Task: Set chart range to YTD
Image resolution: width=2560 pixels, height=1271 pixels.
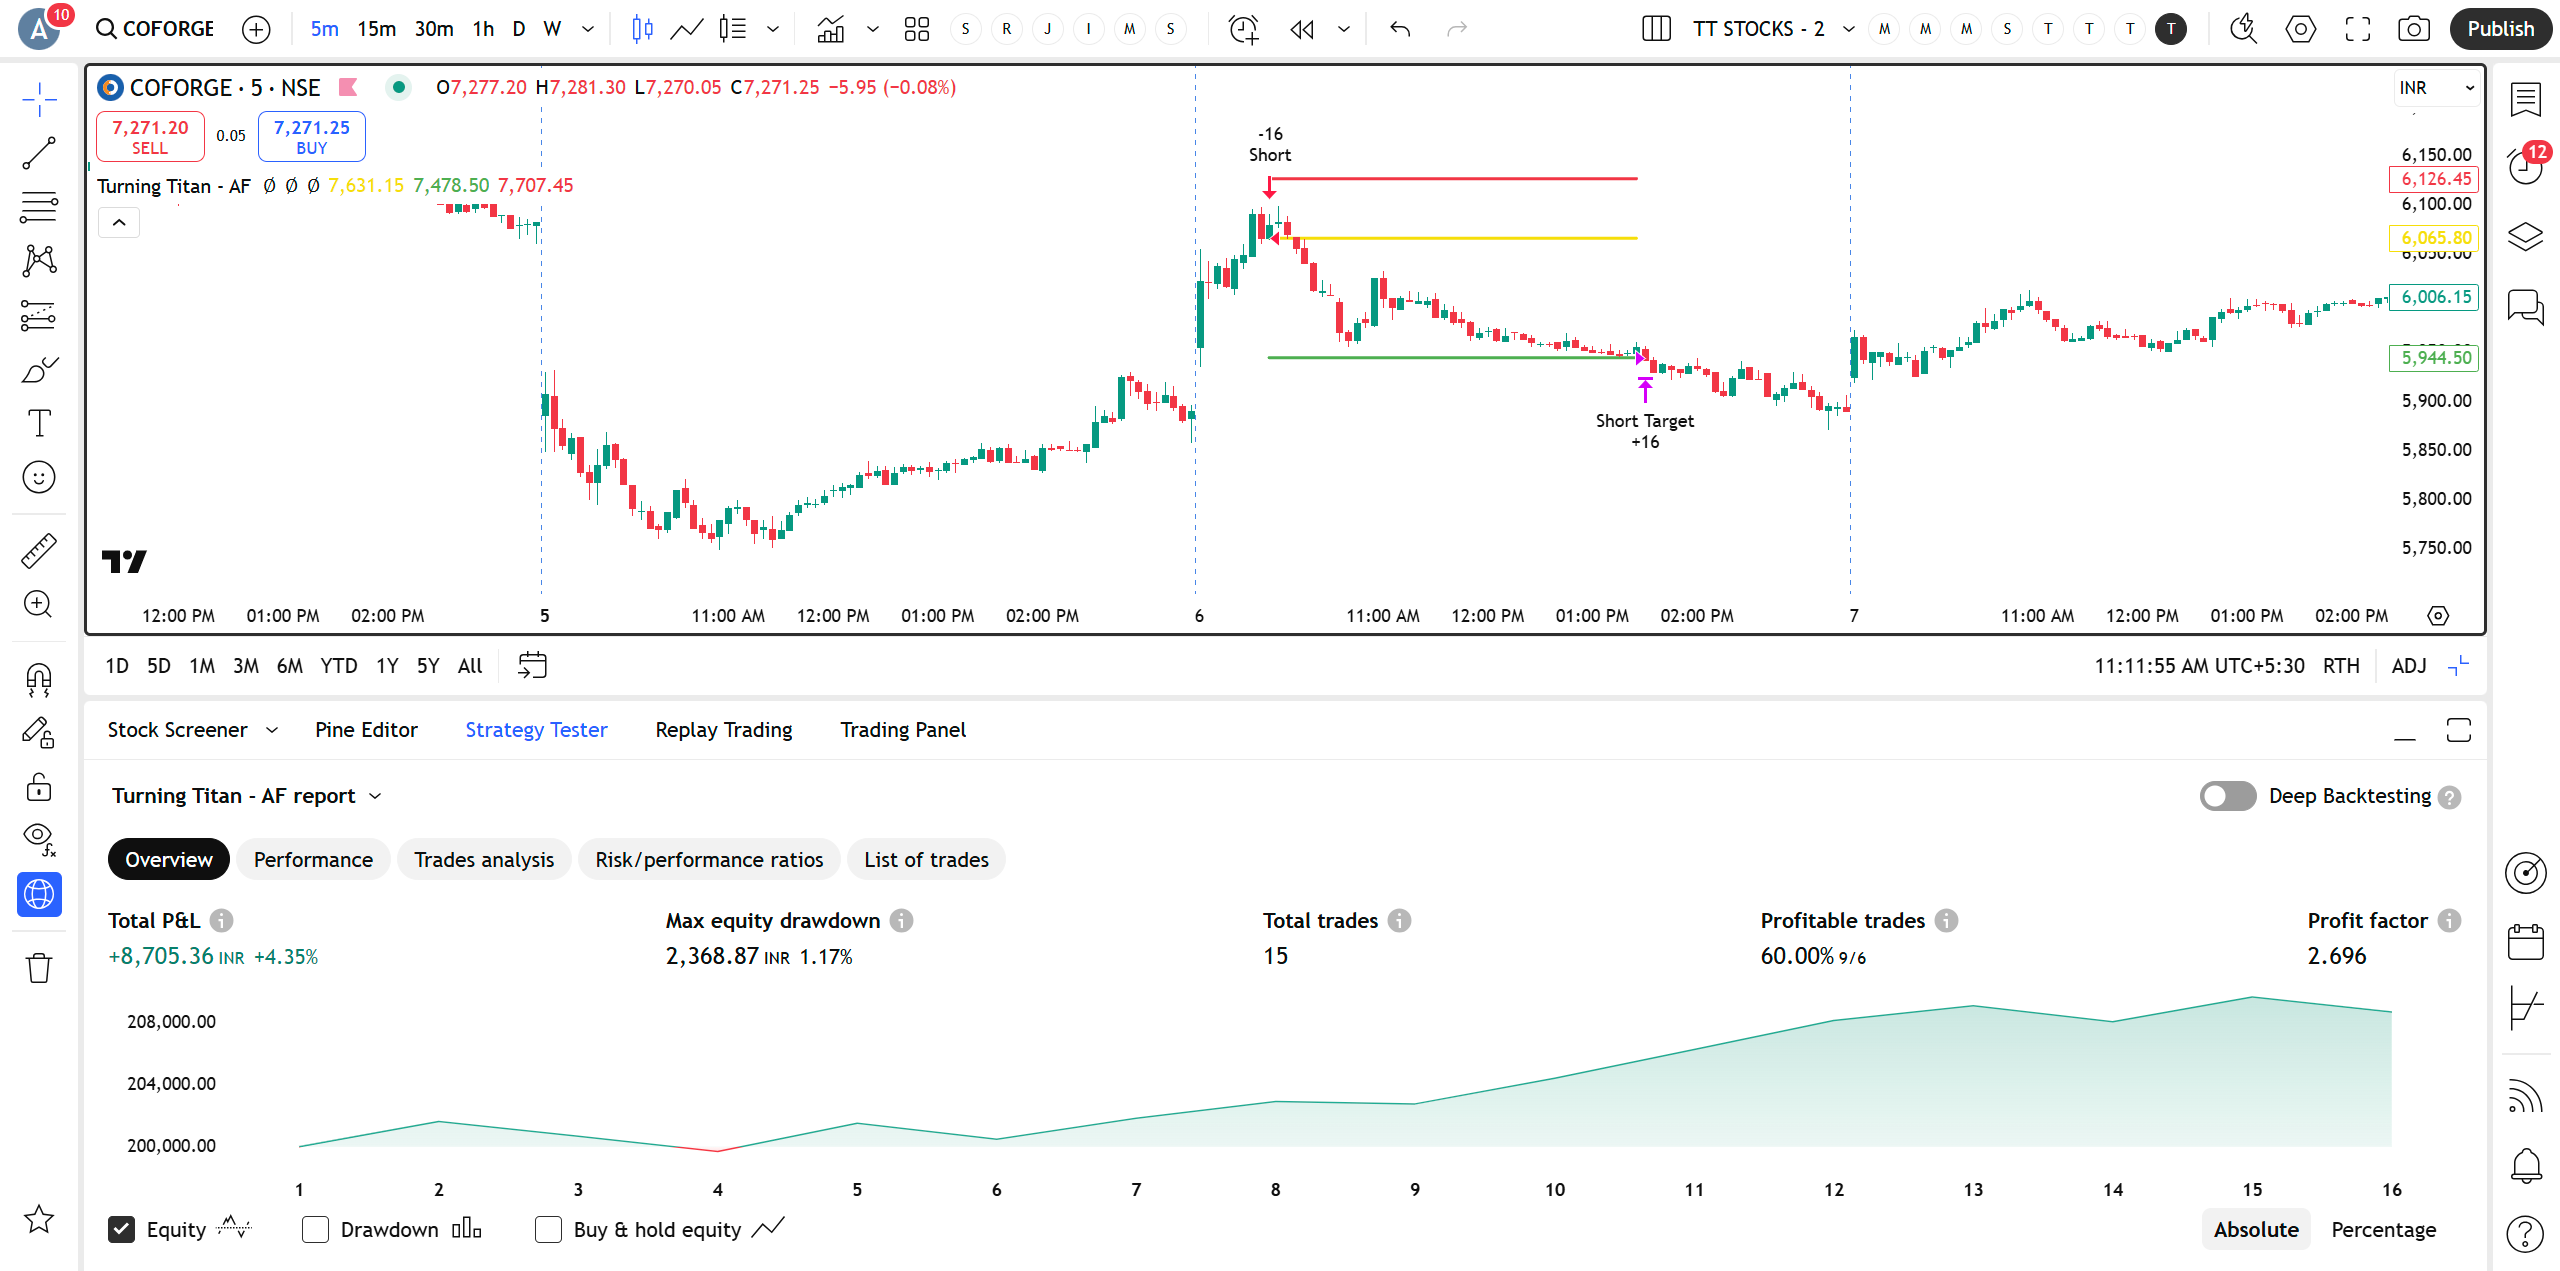Action: pyautogui.click(x=339, y=666)
